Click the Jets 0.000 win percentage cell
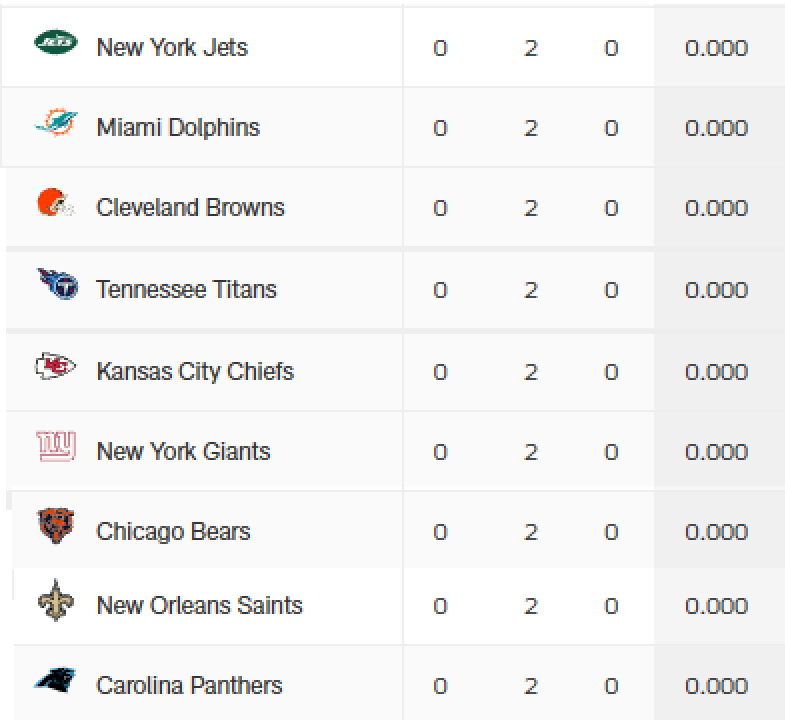Screen dimensions: 785x720 (716, 48)
